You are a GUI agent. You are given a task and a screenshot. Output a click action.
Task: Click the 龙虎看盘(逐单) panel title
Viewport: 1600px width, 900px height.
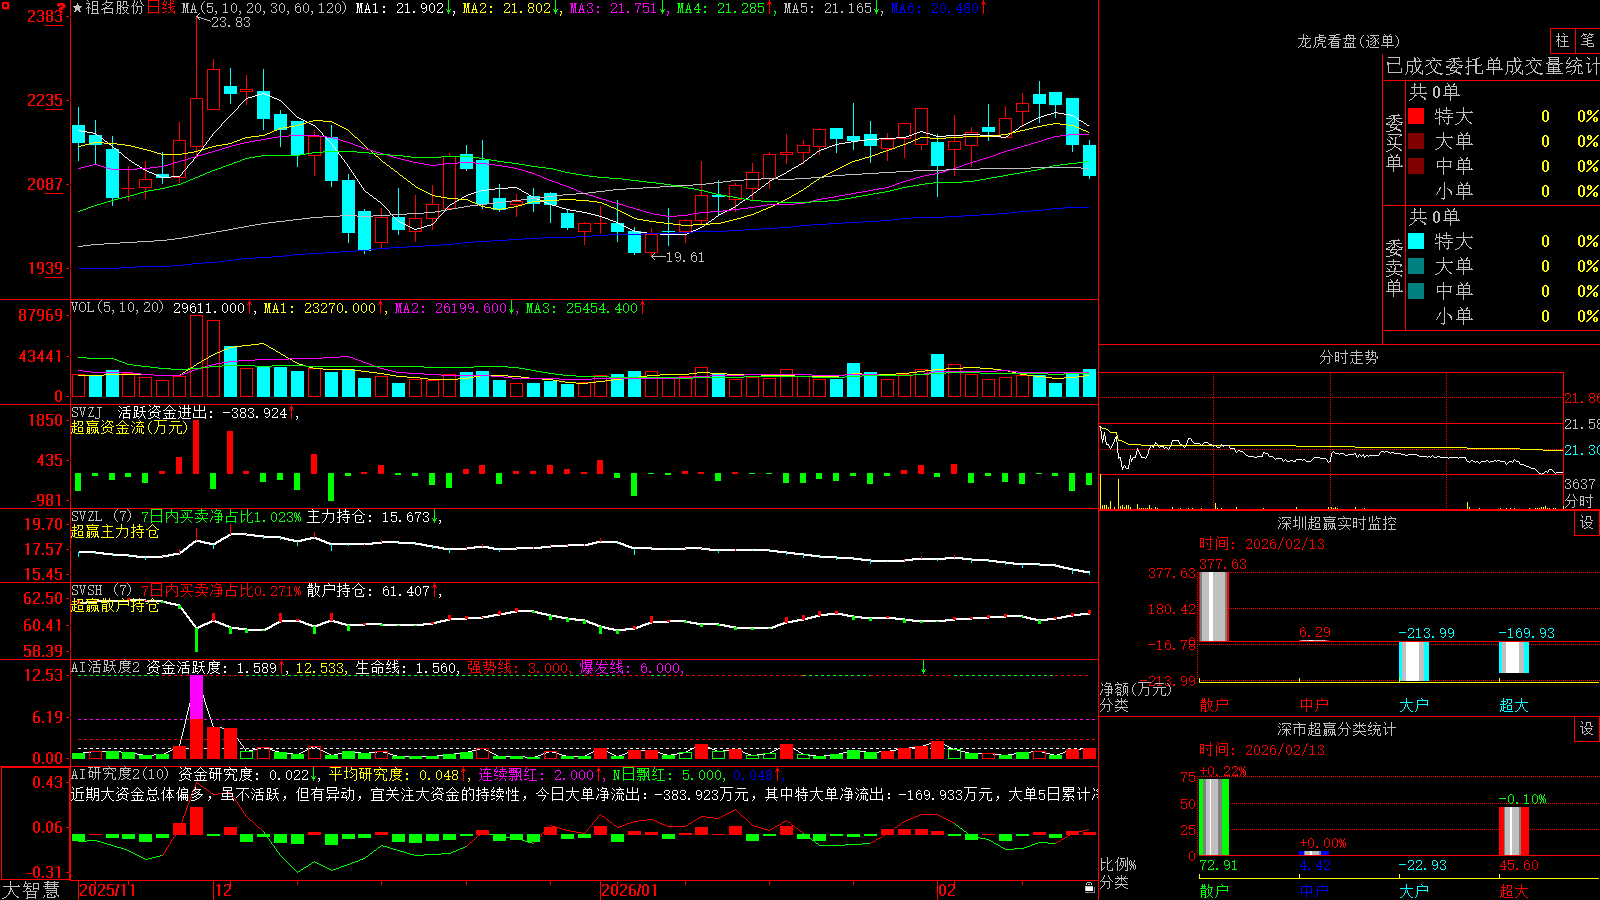coord(1348,41)
